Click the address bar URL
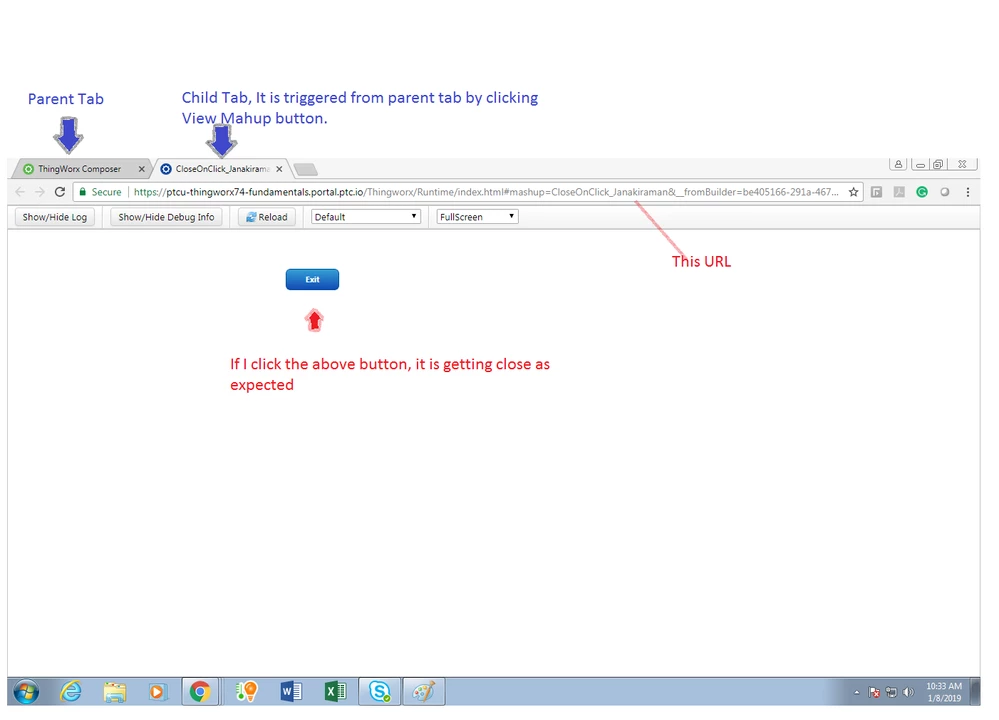The image size is (999, 720). (x=486, y=192)
